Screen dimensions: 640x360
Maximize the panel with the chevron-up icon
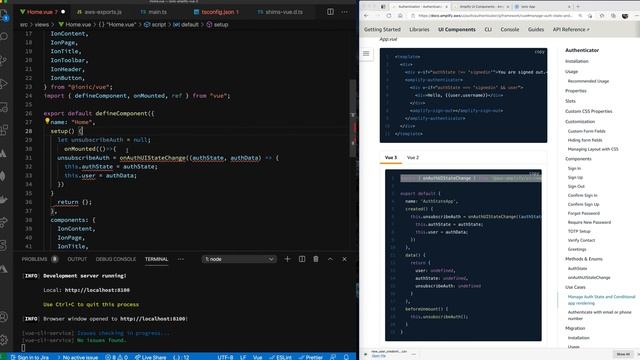[330, 259]
